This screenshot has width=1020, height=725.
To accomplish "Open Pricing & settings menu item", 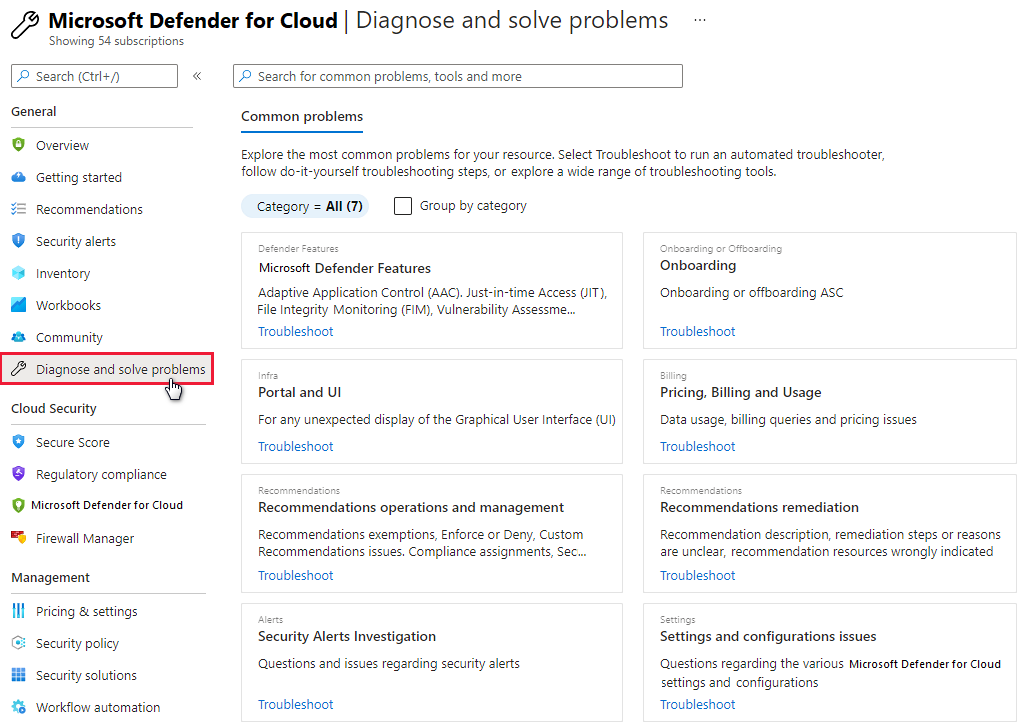I will coord(86,611).
